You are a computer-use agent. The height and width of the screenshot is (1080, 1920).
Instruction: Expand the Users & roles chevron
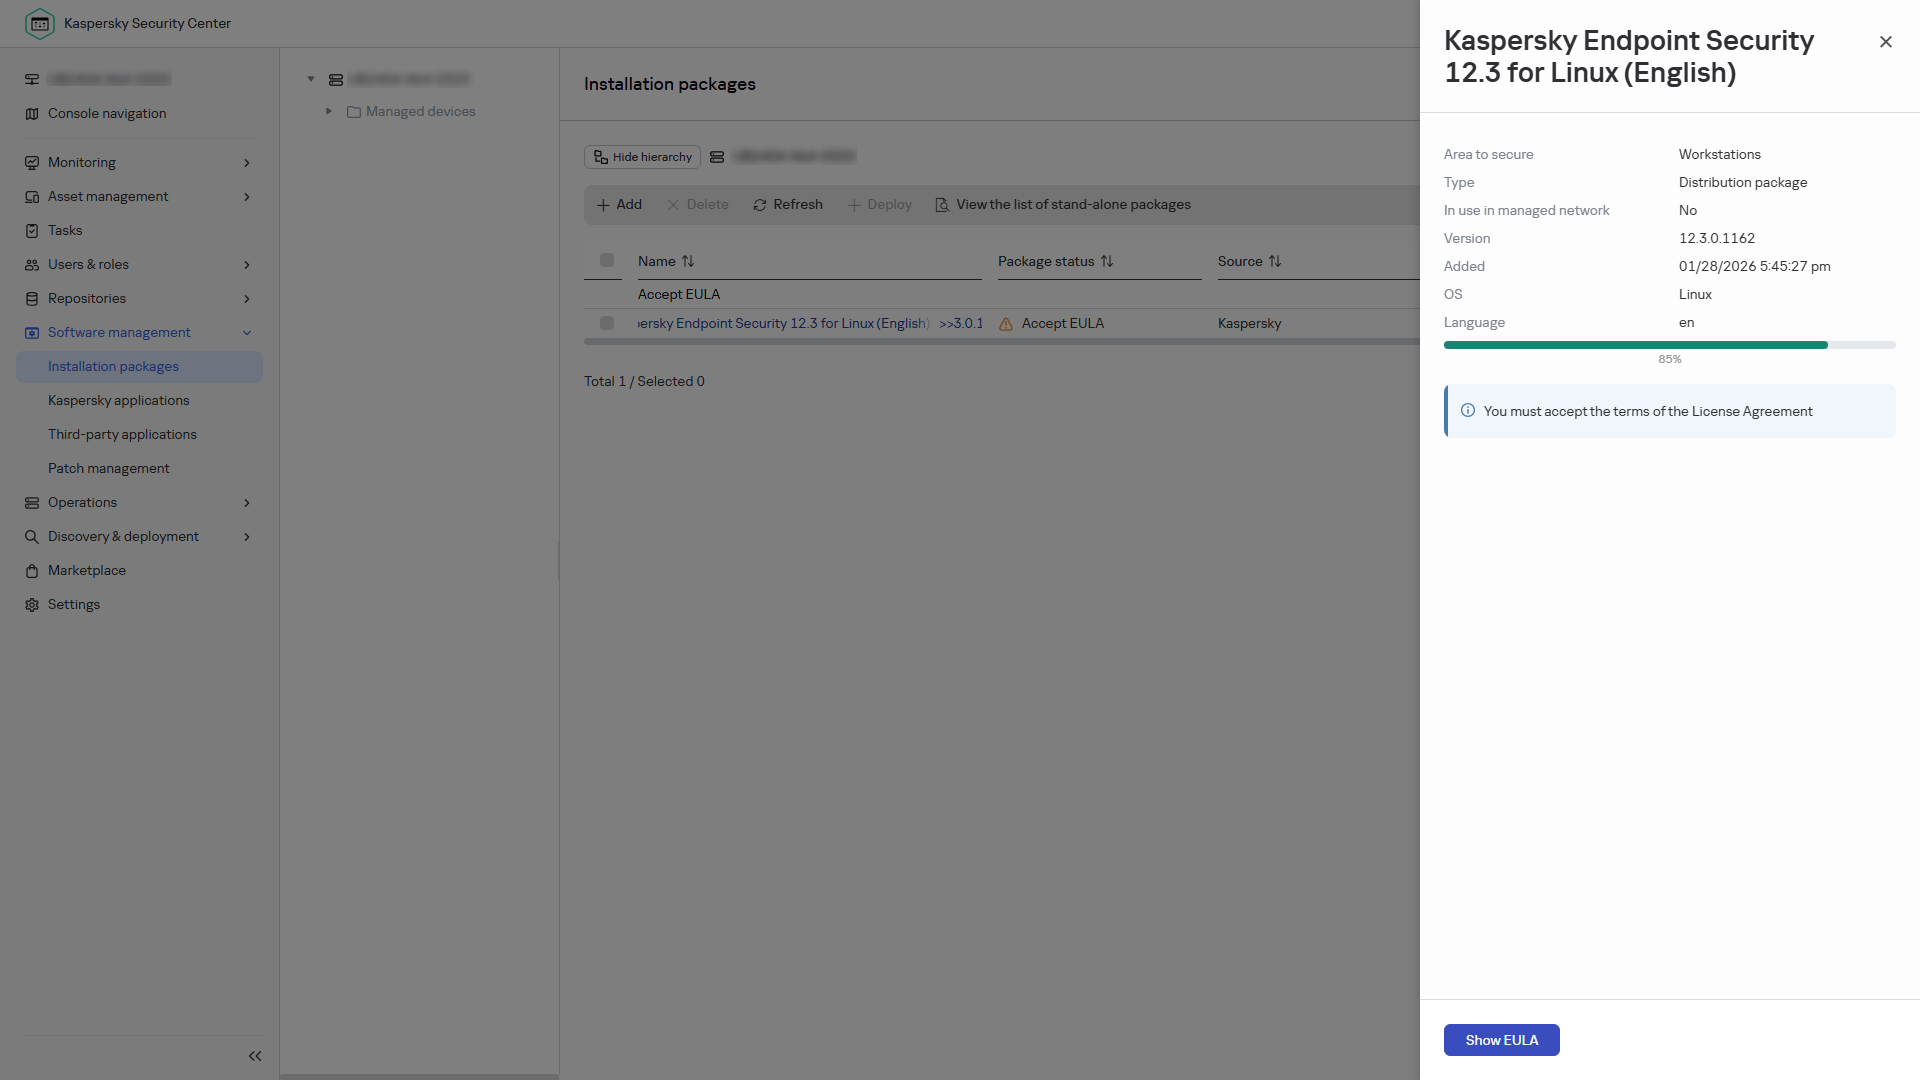pyautogui.click(x=247, y=264)
